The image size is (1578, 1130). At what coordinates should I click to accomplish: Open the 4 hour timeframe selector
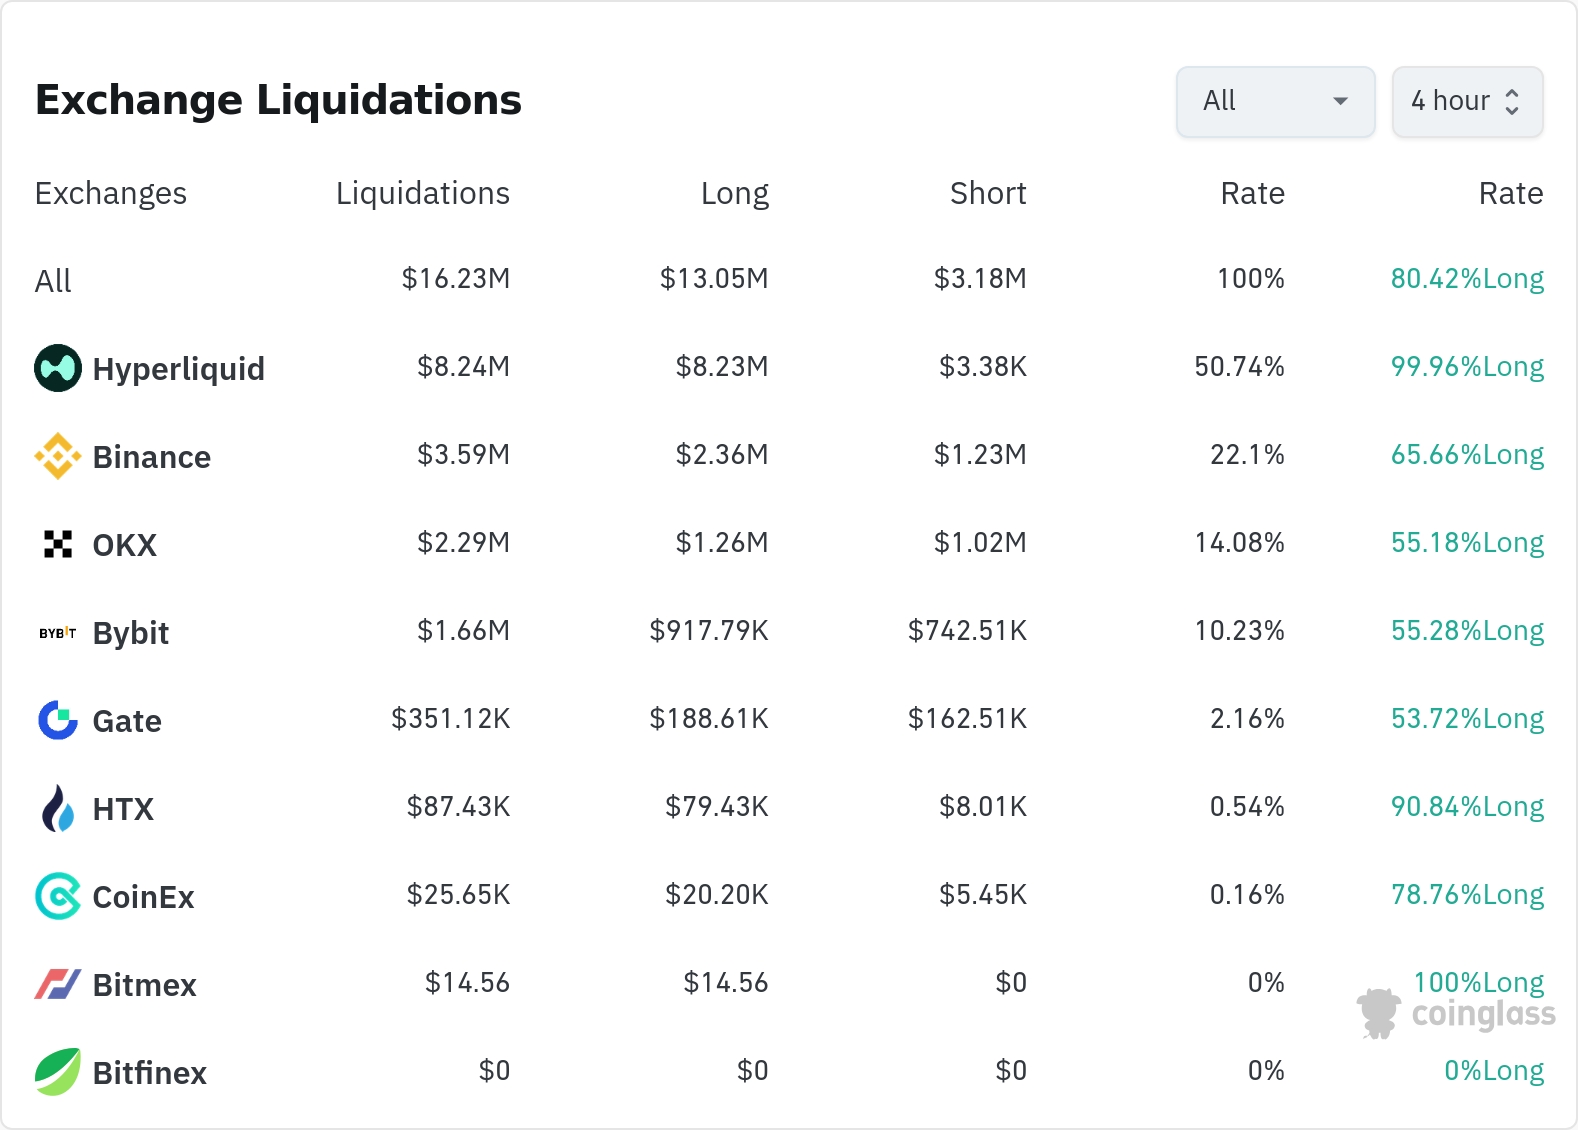[x=1467, y=101]
